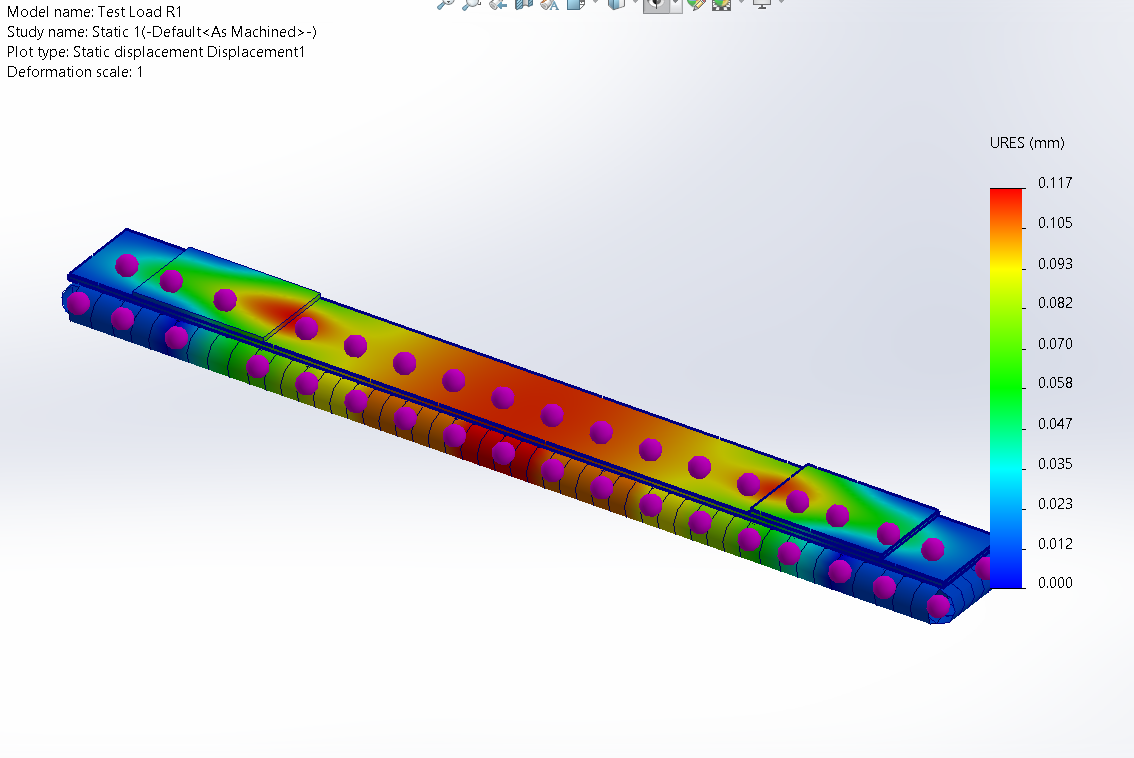Toggle the Hide/Show Items button
Screen dimensions: 1134x758
[x=655, y=5]
